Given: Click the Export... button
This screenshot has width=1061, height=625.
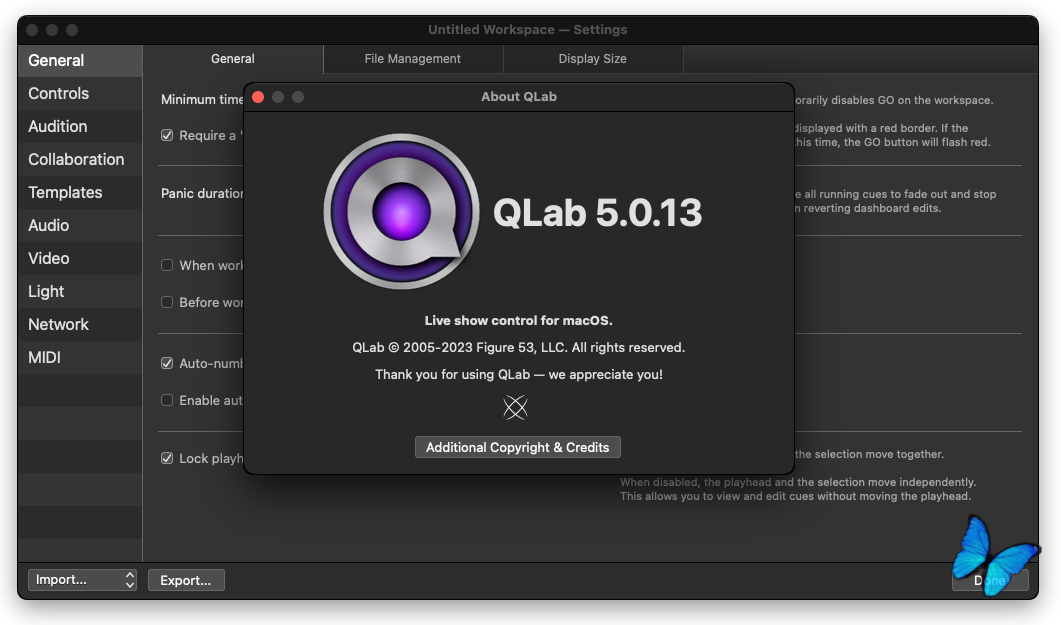Looking at the screenshot, I should point(186,580).
